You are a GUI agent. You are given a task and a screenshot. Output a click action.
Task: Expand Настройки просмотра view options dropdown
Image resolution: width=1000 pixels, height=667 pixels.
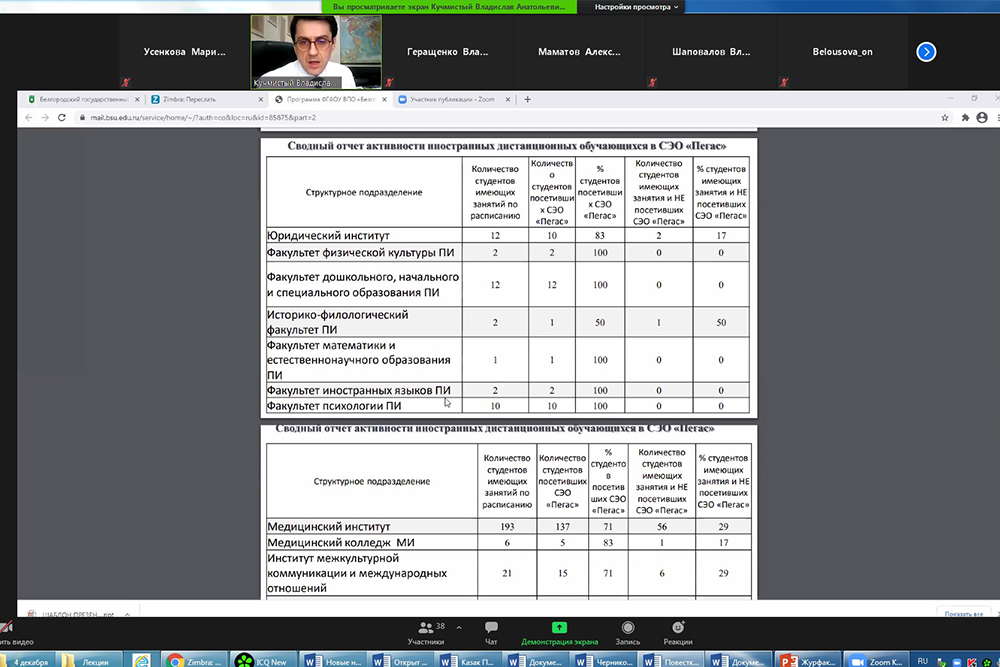pyautogui.click(x=636, y=7)
